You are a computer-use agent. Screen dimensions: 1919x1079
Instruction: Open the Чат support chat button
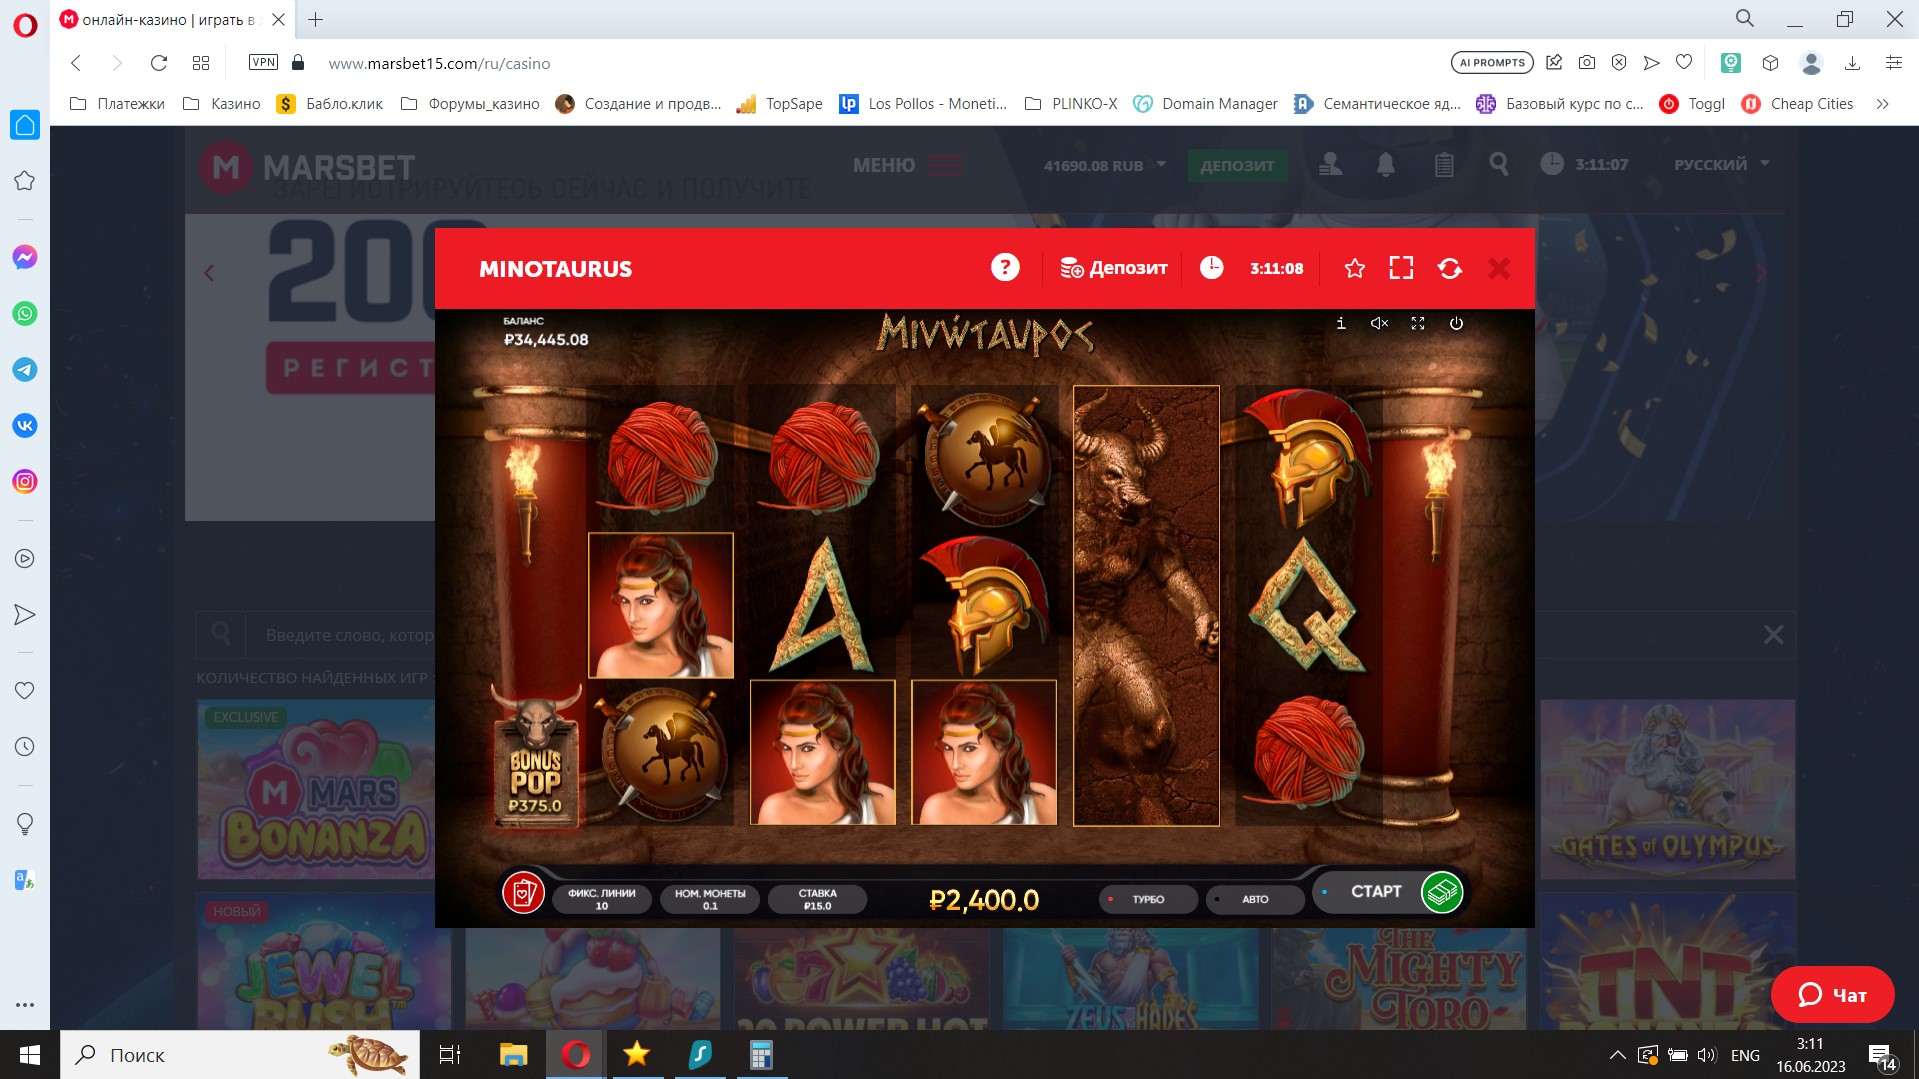pyautogui.click(x=1832, y=994)
